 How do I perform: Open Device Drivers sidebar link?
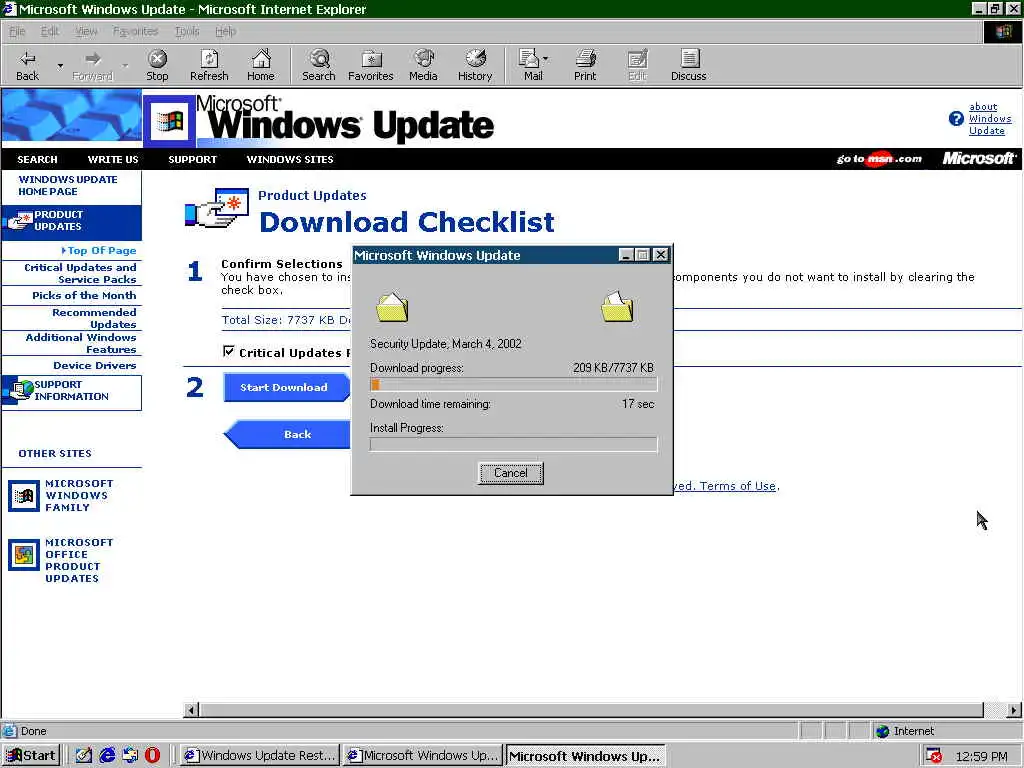pyautogui.click(x=95, y=366)
